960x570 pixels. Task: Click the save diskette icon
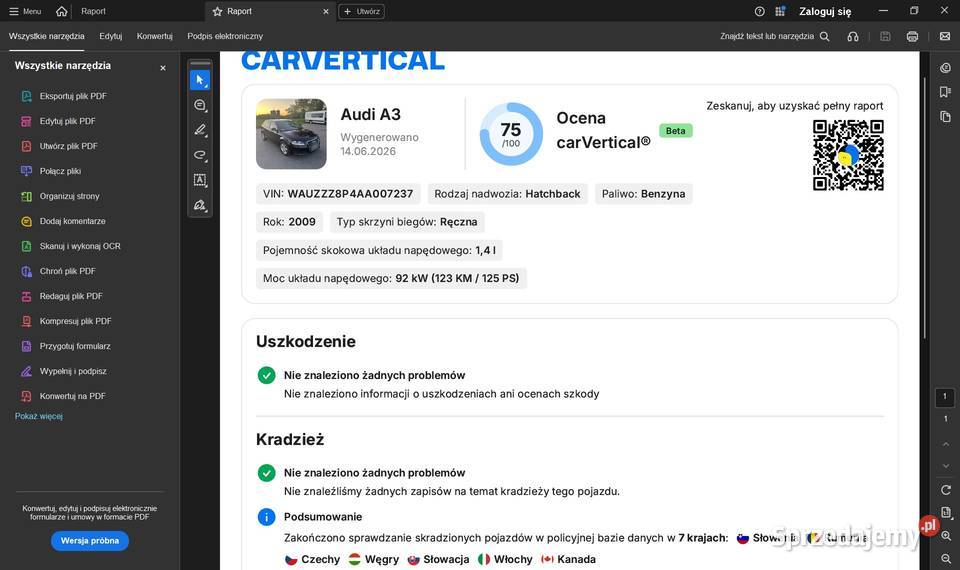(885, 36)
